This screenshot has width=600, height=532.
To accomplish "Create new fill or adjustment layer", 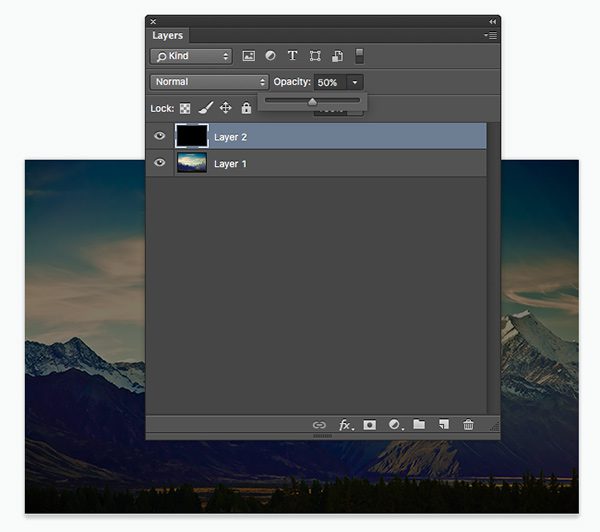I will click(394, 425).
